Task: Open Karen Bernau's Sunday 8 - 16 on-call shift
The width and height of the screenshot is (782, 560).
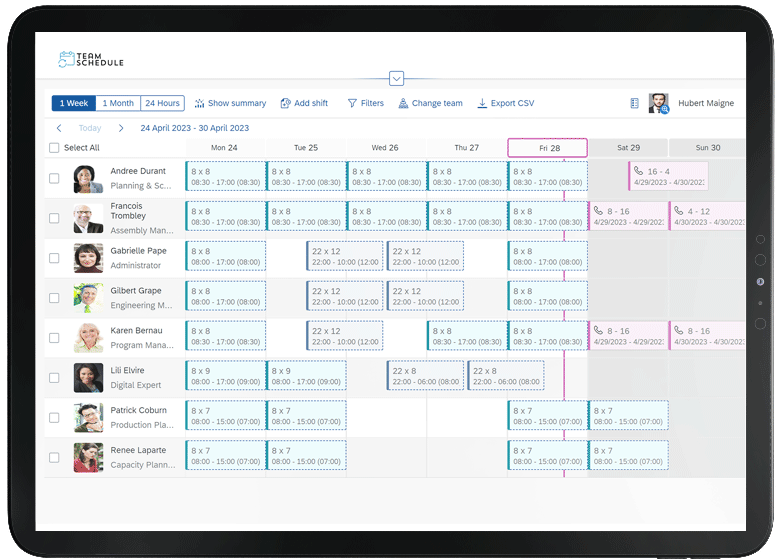Action: click(708, 336)
